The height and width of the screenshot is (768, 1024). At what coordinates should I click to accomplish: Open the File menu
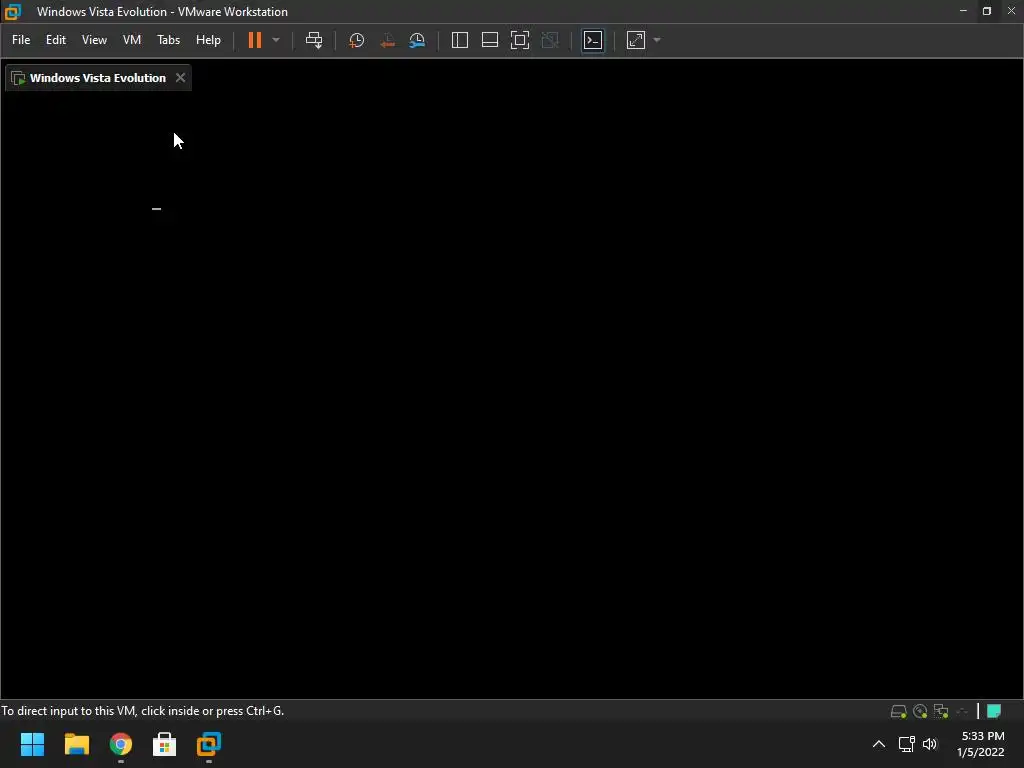click(x=21, y=40)
